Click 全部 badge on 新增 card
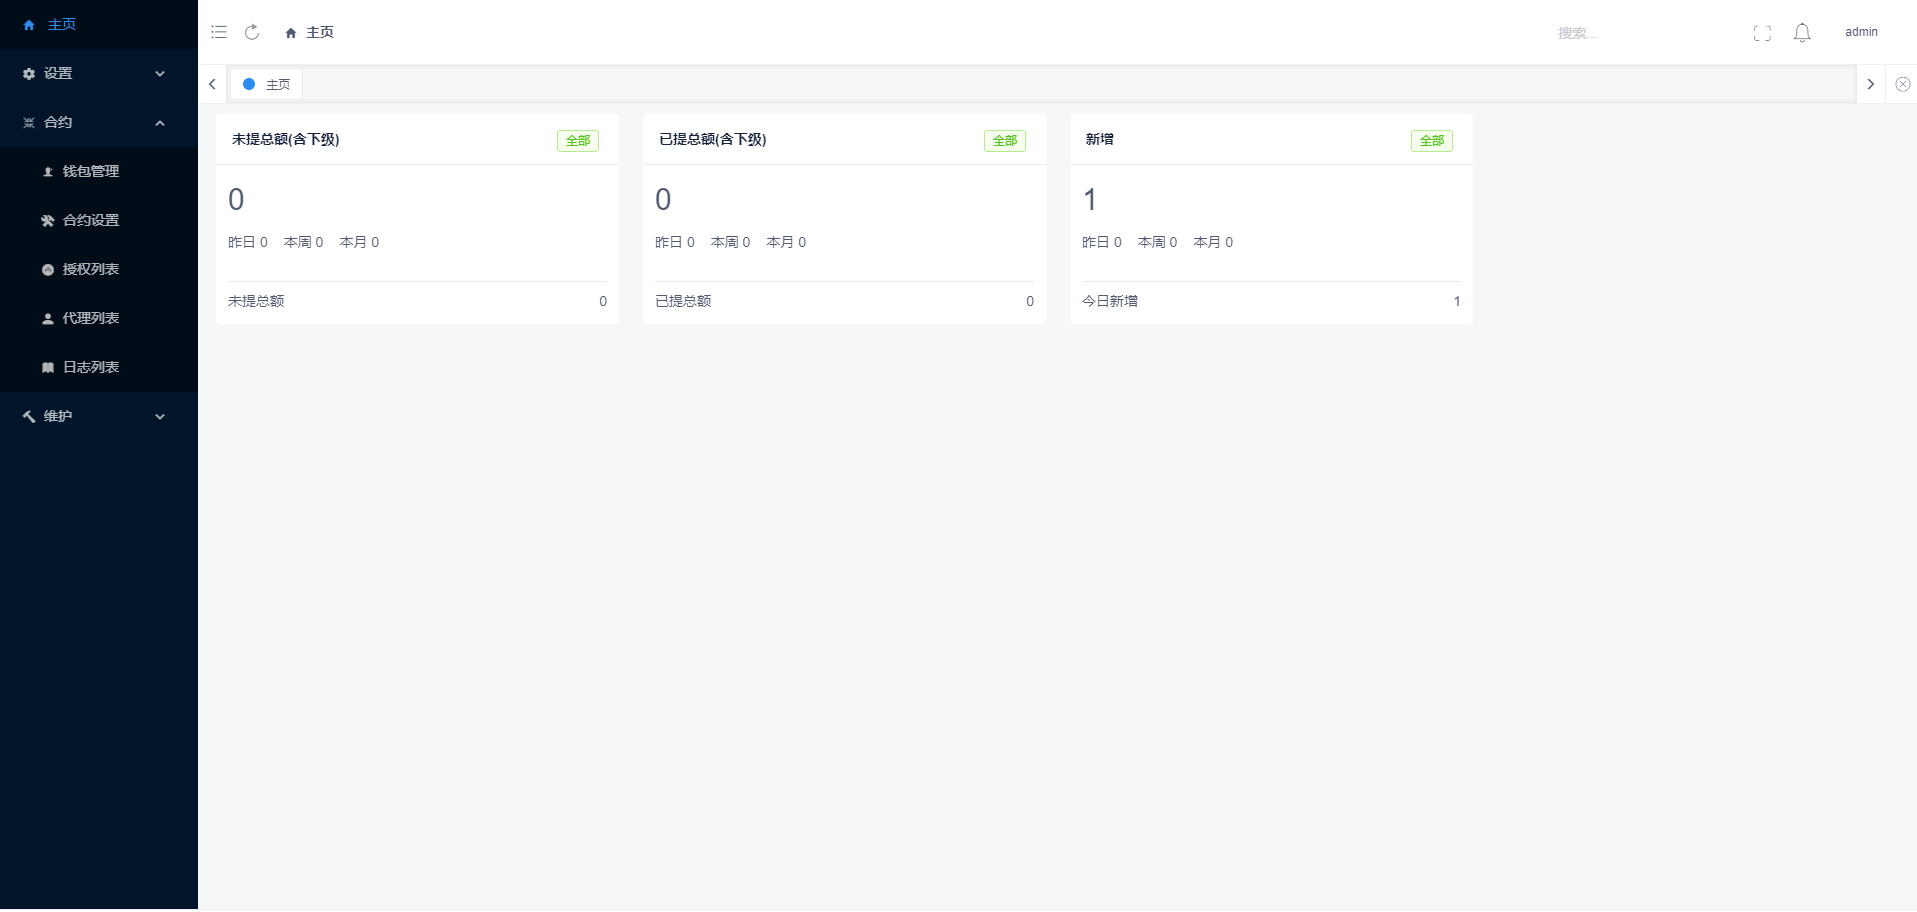The height and width of the screenshot is (912, 1917). tap(1432, 141)
